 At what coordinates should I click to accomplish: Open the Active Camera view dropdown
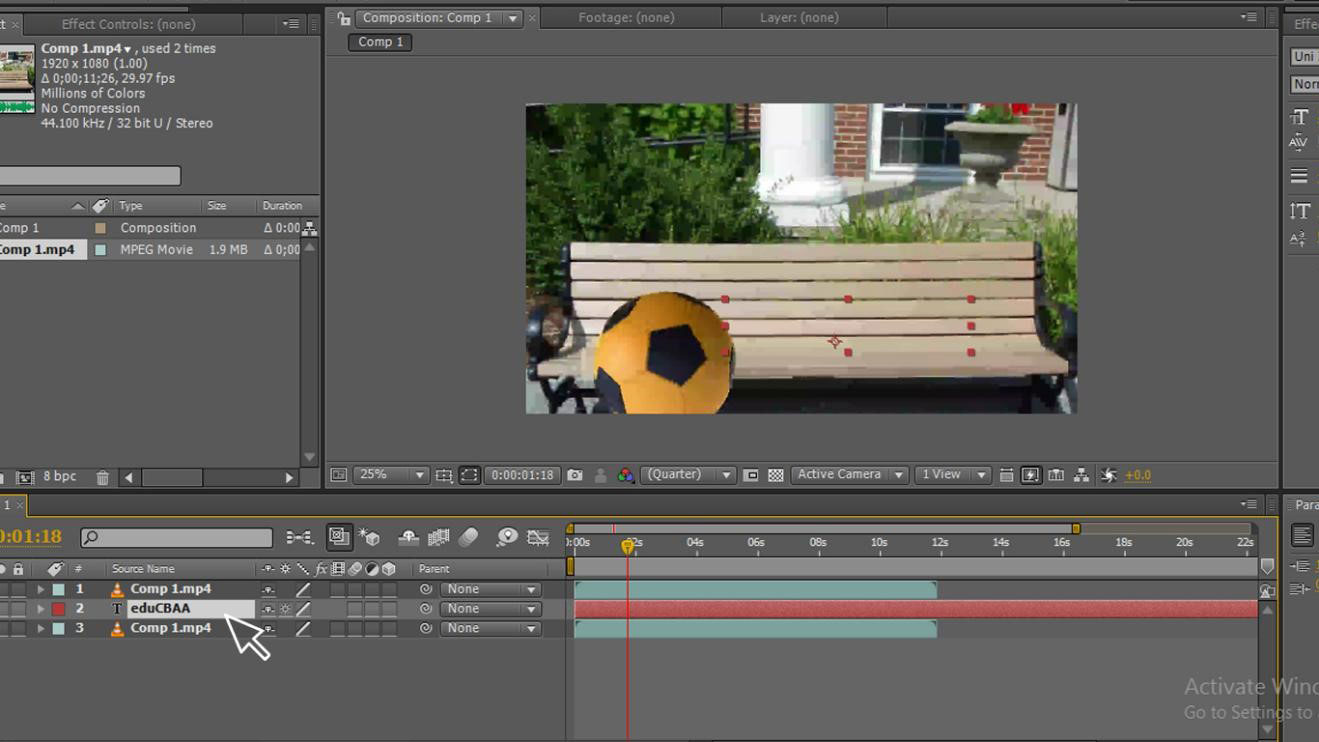(x=850, y=475)
